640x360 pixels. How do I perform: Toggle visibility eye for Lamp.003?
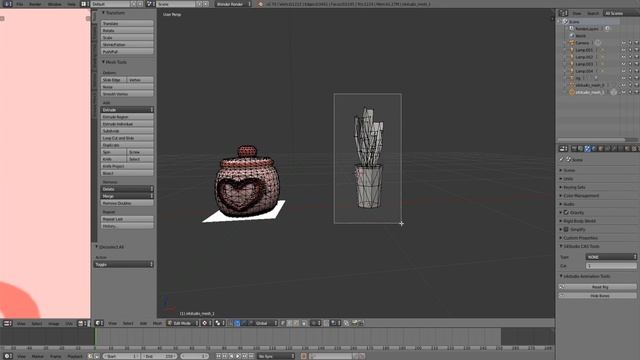tap(623, 64)
